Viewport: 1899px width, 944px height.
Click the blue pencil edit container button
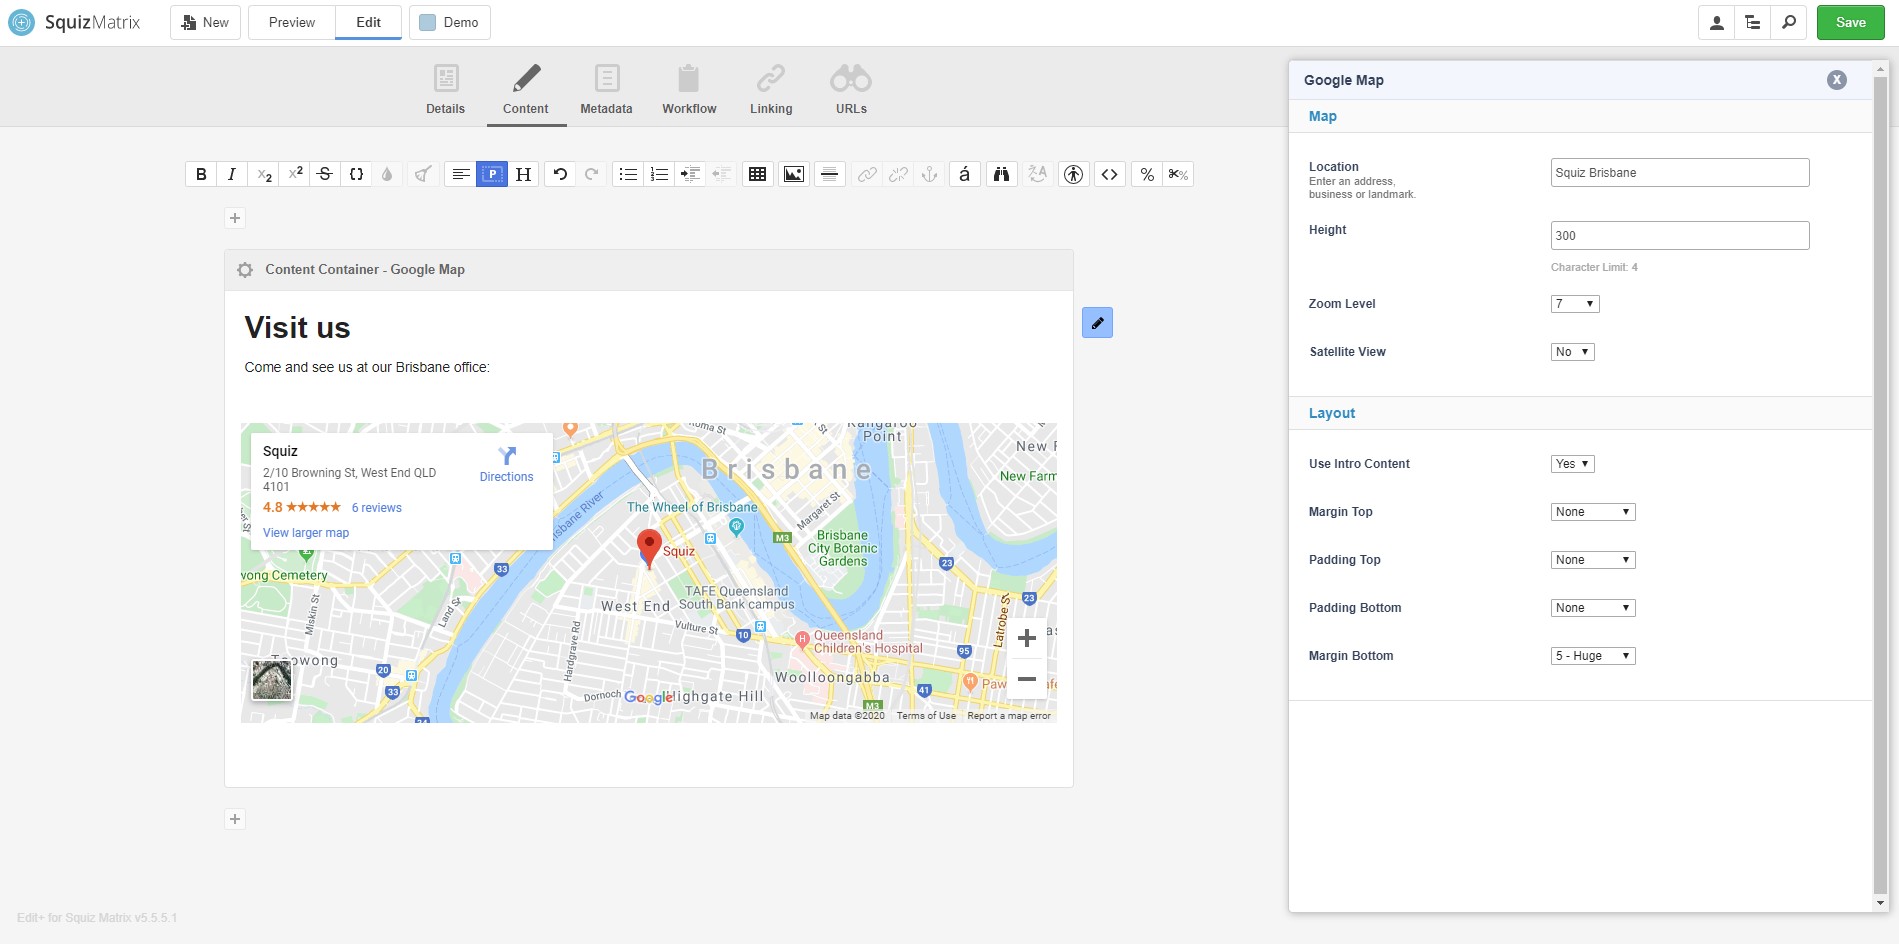(1097, 322)
